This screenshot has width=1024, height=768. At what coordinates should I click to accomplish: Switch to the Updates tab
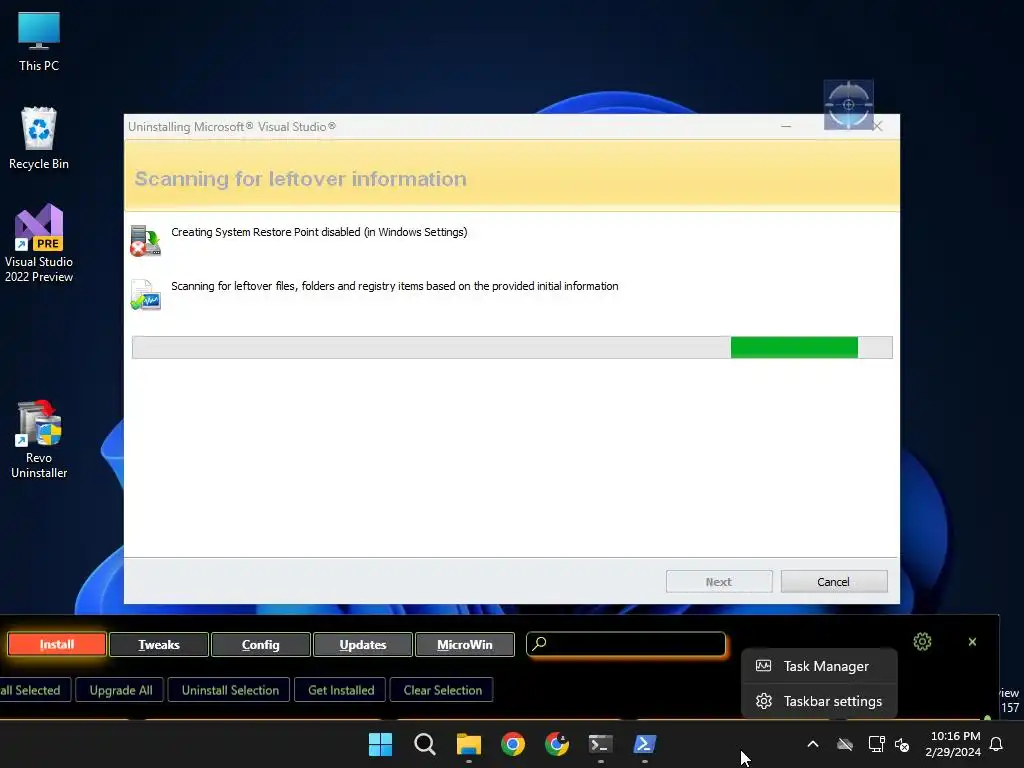tap(362, 645)
